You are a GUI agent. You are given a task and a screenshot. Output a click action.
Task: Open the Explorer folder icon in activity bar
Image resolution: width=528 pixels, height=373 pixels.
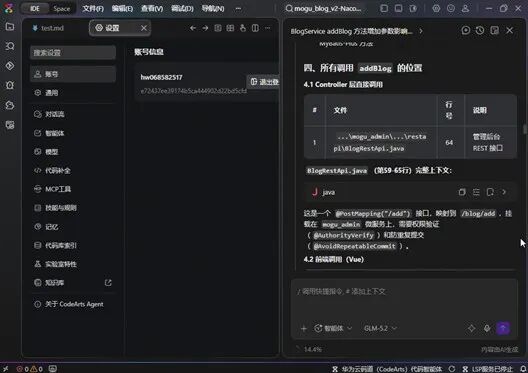point(10,27)
